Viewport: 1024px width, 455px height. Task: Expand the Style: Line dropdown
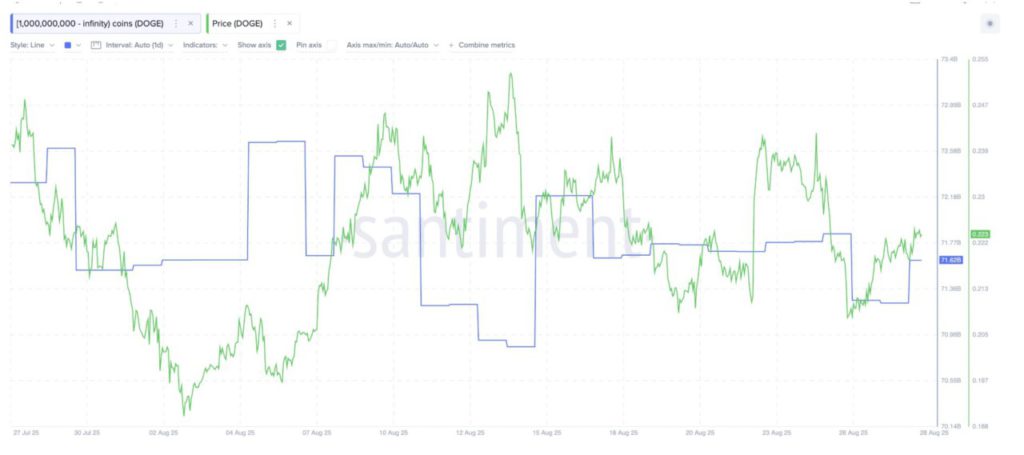pos(33,45)
